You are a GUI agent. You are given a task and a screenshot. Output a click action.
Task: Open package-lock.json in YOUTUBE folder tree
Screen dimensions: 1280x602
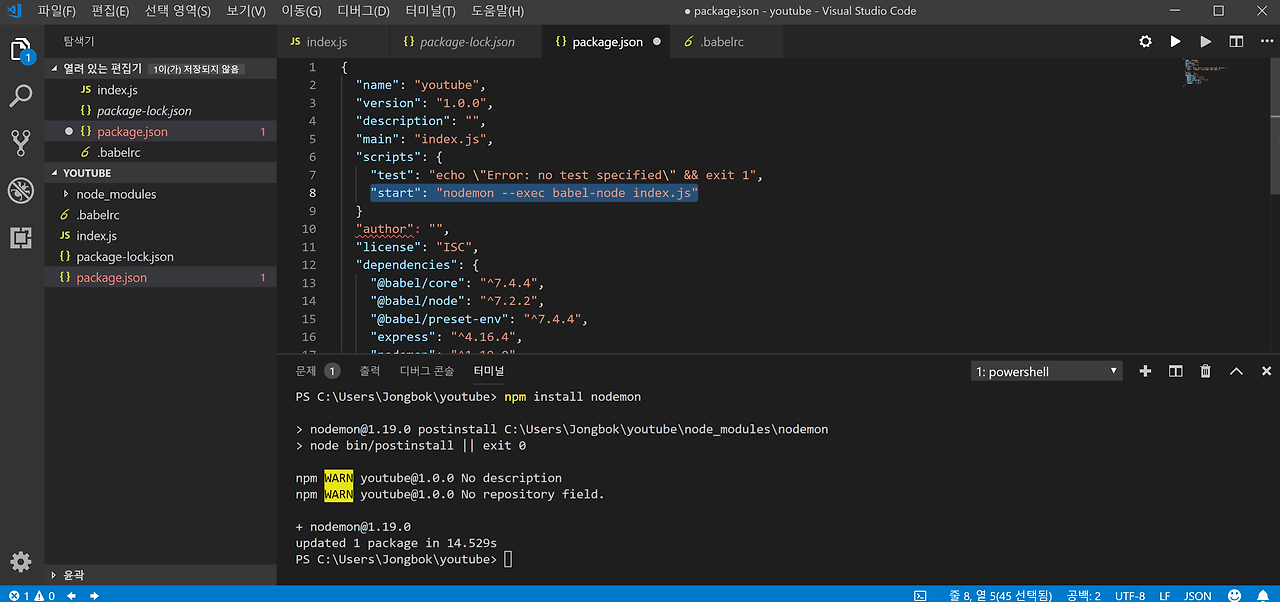pyautogui.click(x=160, y=257)
